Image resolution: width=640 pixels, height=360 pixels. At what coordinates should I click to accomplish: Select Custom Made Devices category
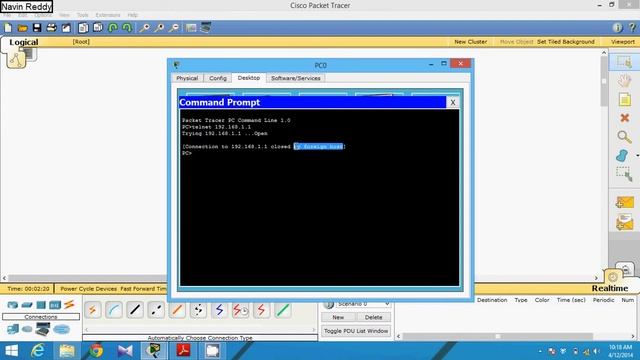[42, 329]
